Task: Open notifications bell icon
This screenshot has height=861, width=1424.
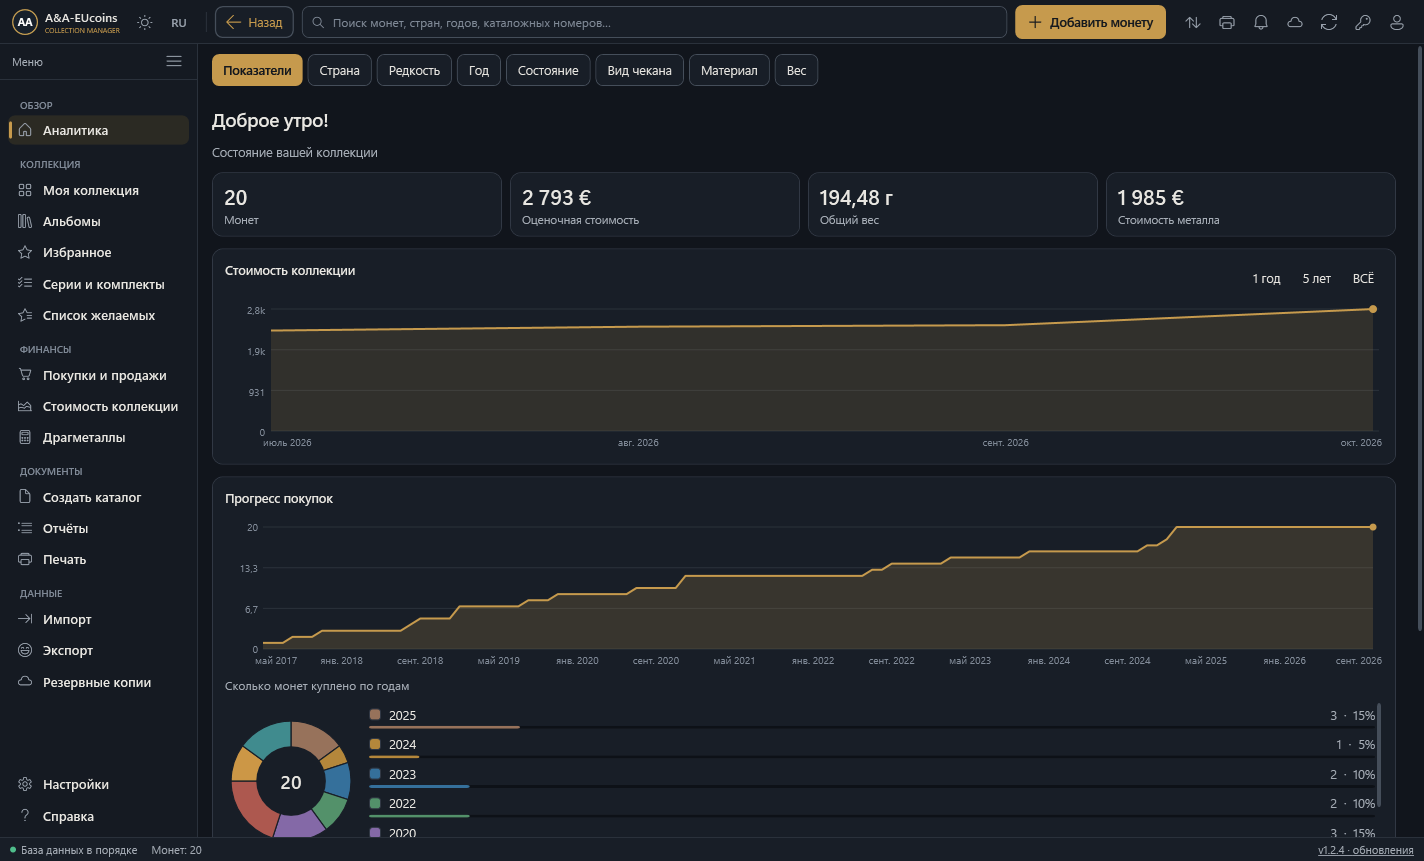Action: pos(1261,23)
